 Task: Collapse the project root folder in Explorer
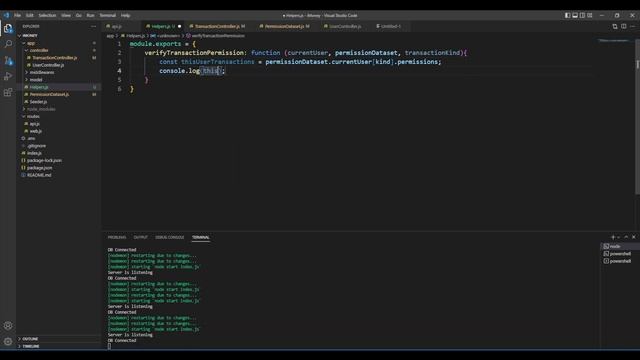coord(58,36)
